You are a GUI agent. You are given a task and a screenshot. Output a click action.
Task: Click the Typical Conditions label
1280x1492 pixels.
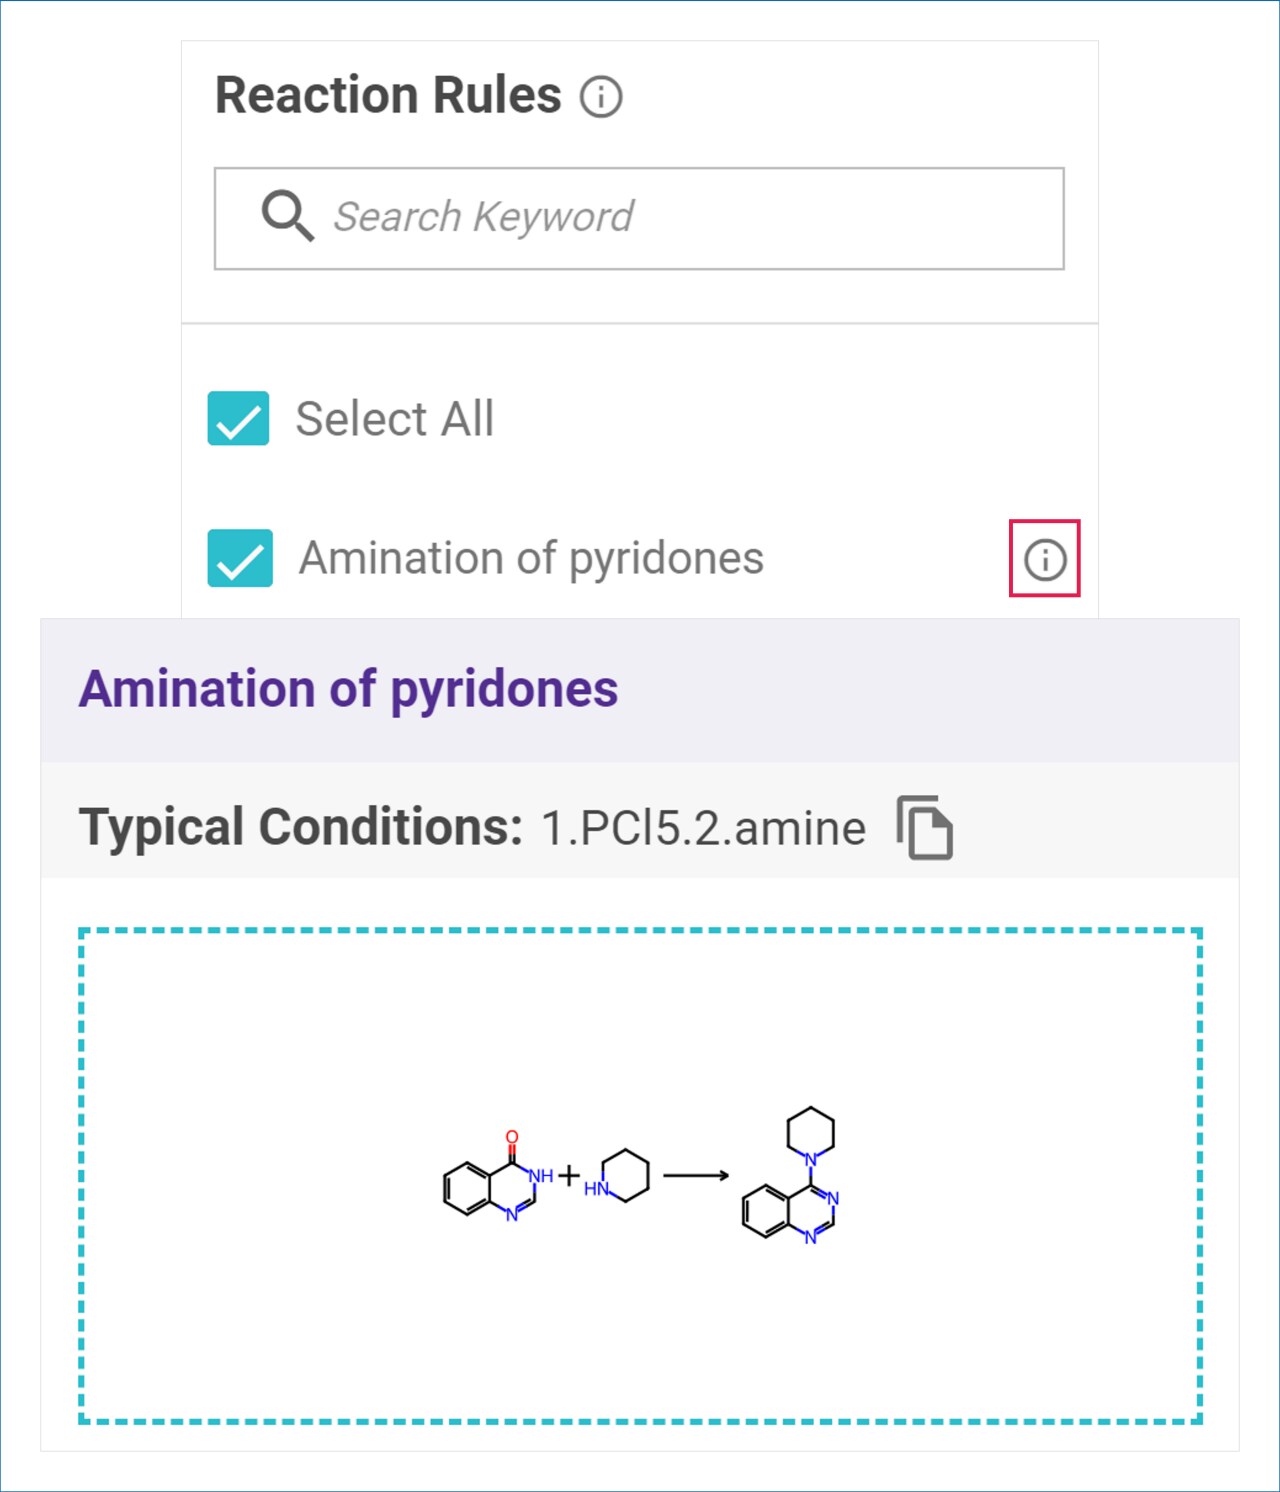[x=301, y=828]
